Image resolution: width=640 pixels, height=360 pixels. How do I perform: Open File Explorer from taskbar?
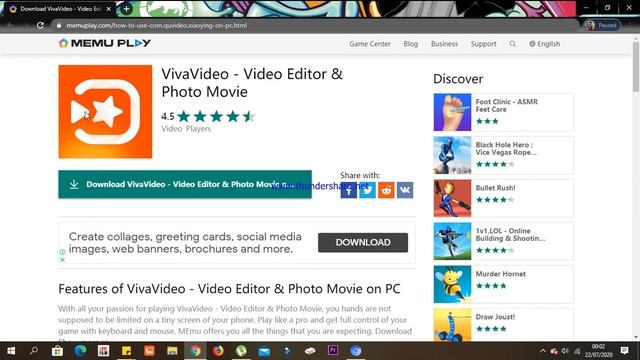(172, 351)
